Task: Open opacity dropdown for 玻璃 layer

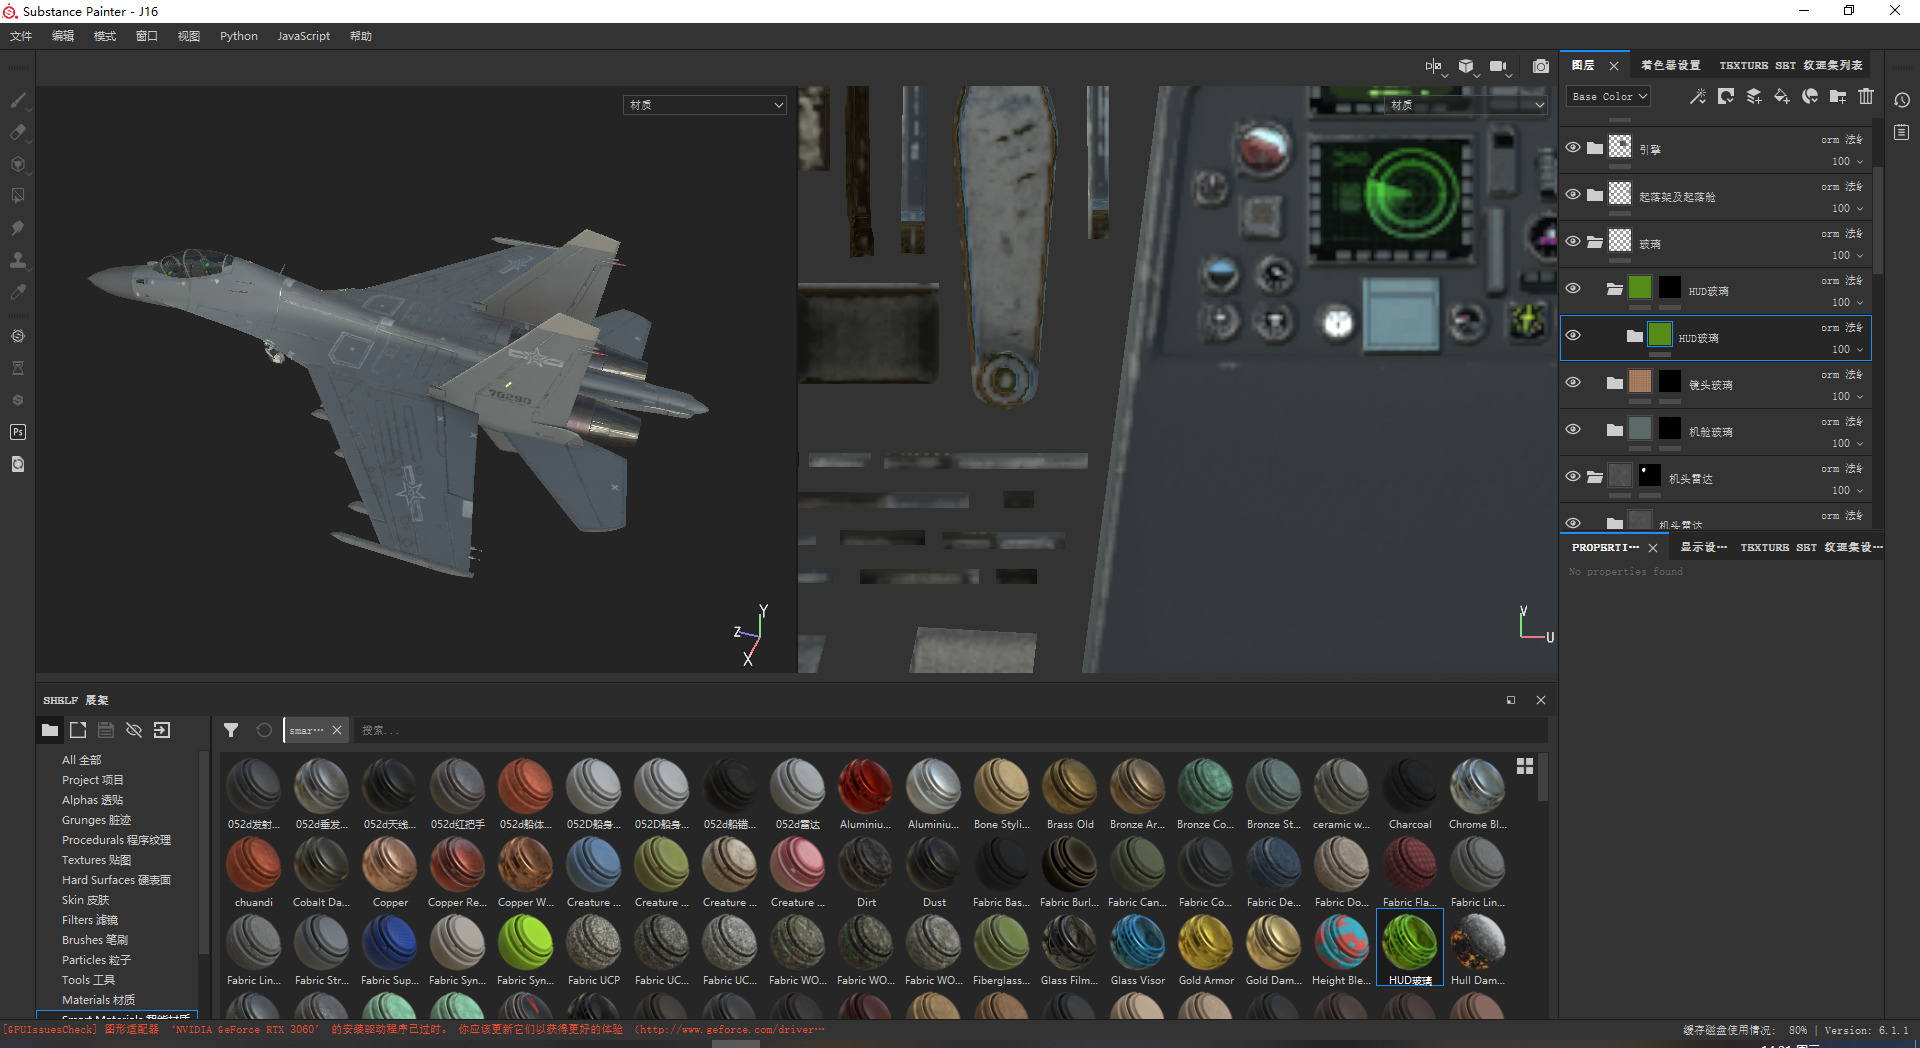Action: (x=1847, y=255)
